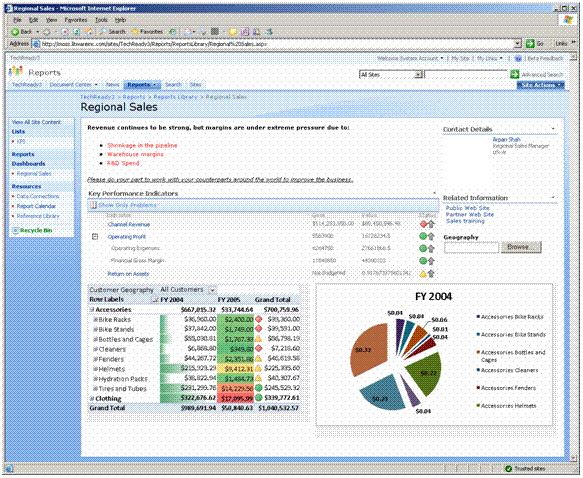Click the green search go icon beside search box
This screenshot has height=478, width=583.
[x=514, y=74]
